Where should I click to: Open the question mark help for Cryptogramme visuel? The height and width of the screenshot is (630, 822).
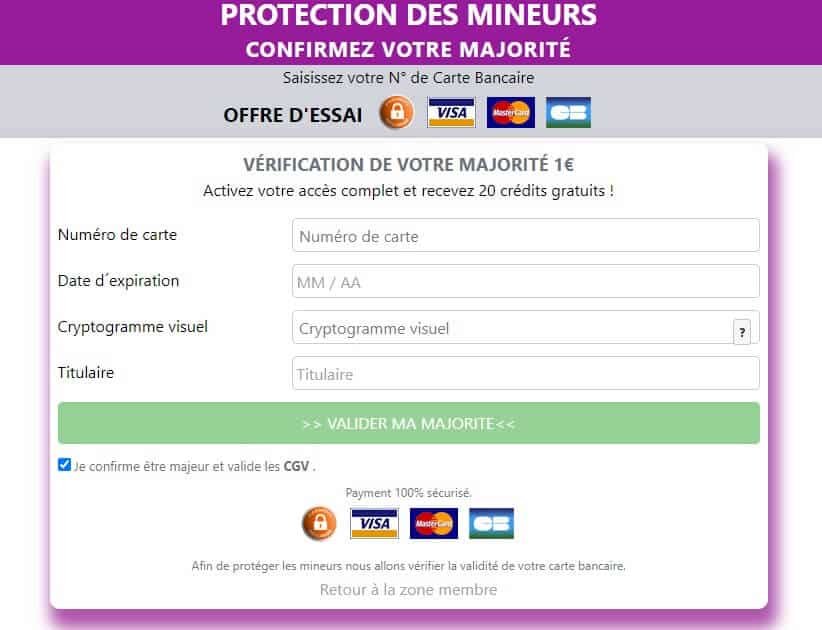click(742, 332)
